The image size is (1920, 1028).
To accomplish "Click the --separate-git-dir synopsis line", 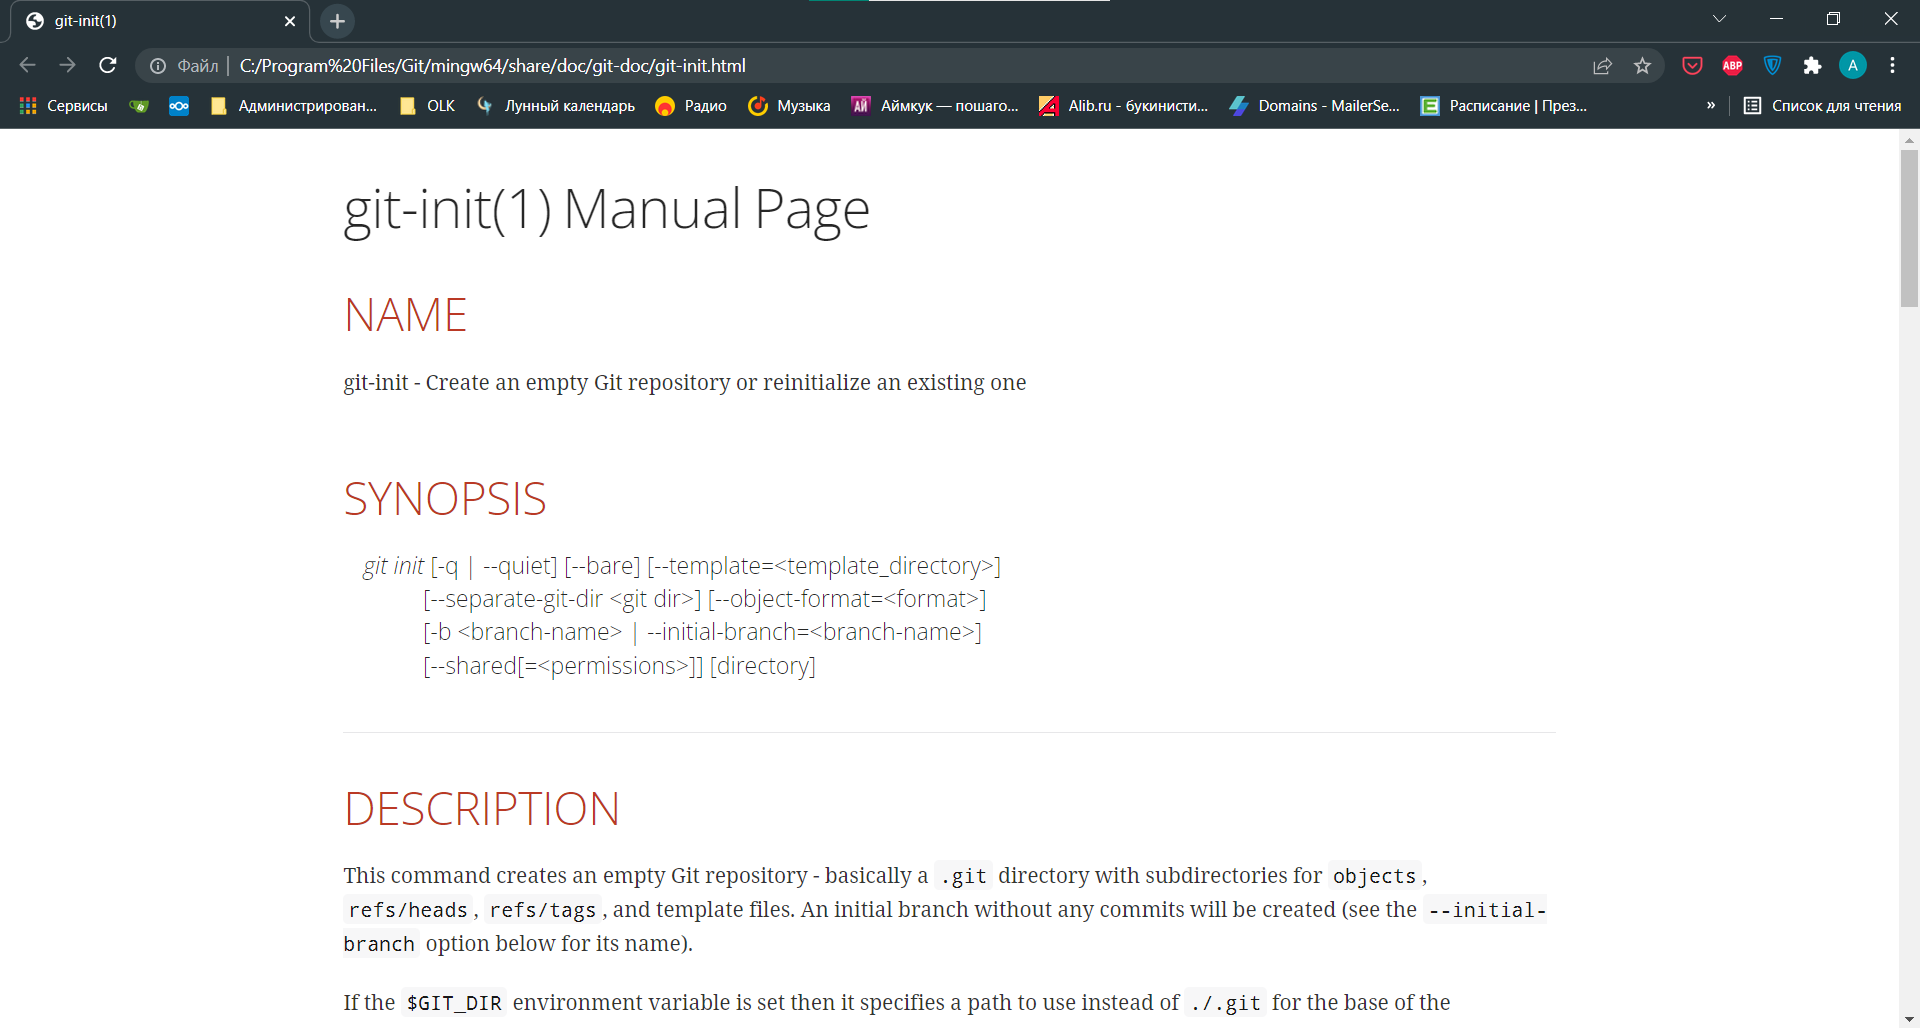I will click(704, 599).
